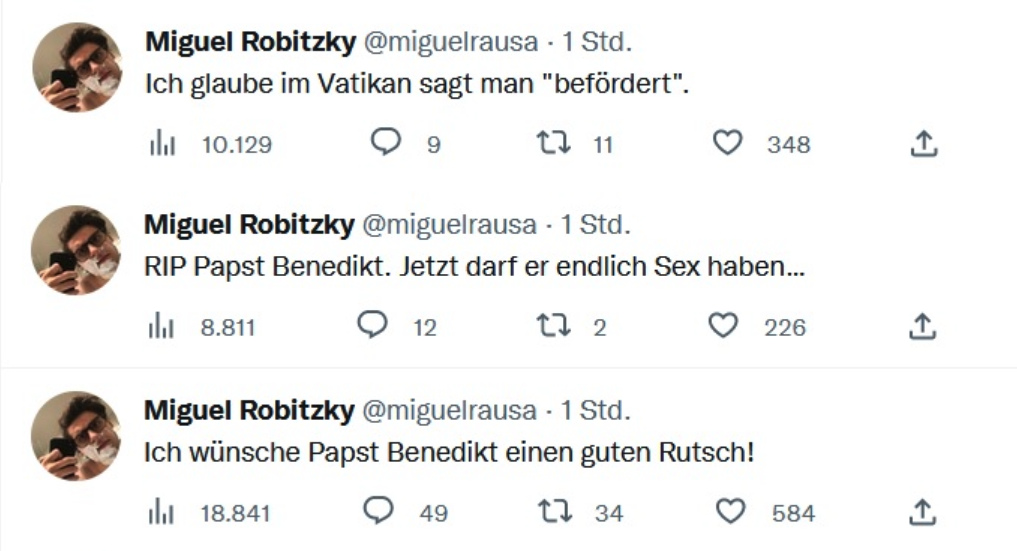
Task: View analytics of the "befördert" tweet
Action: click(x=162, y=145)
